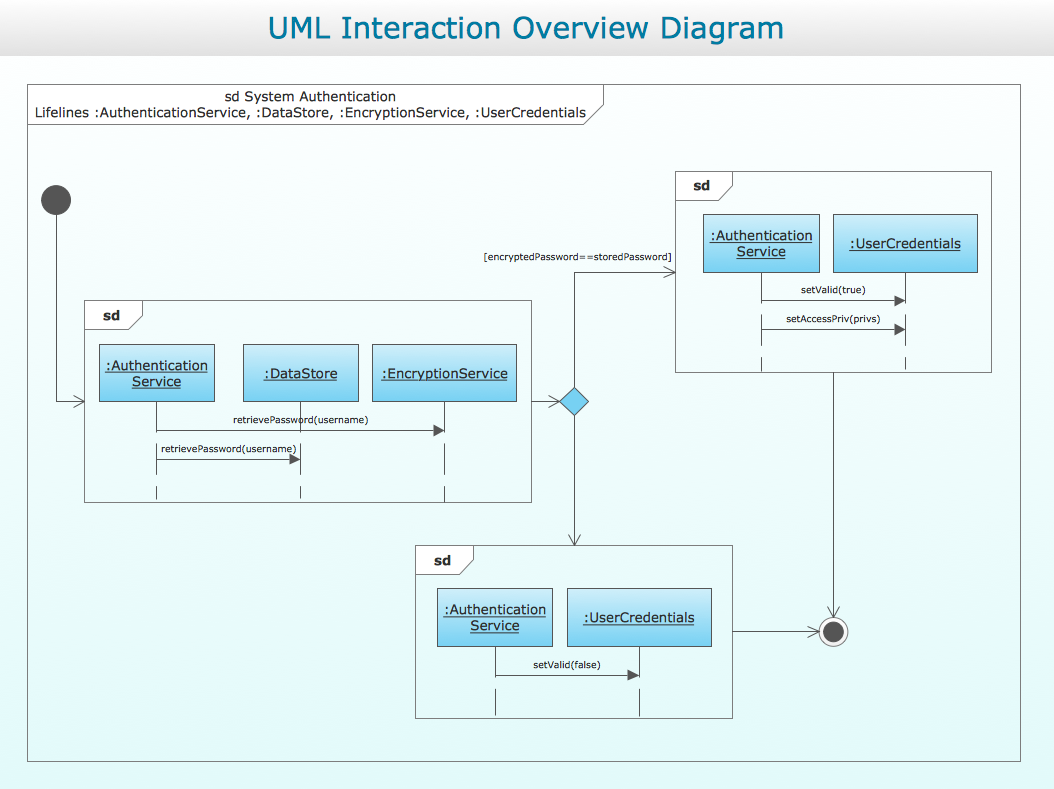The height and width of the screenshot is (789, 1054).
Task: Select the blue decision diamond
Action: coord(574,401)
